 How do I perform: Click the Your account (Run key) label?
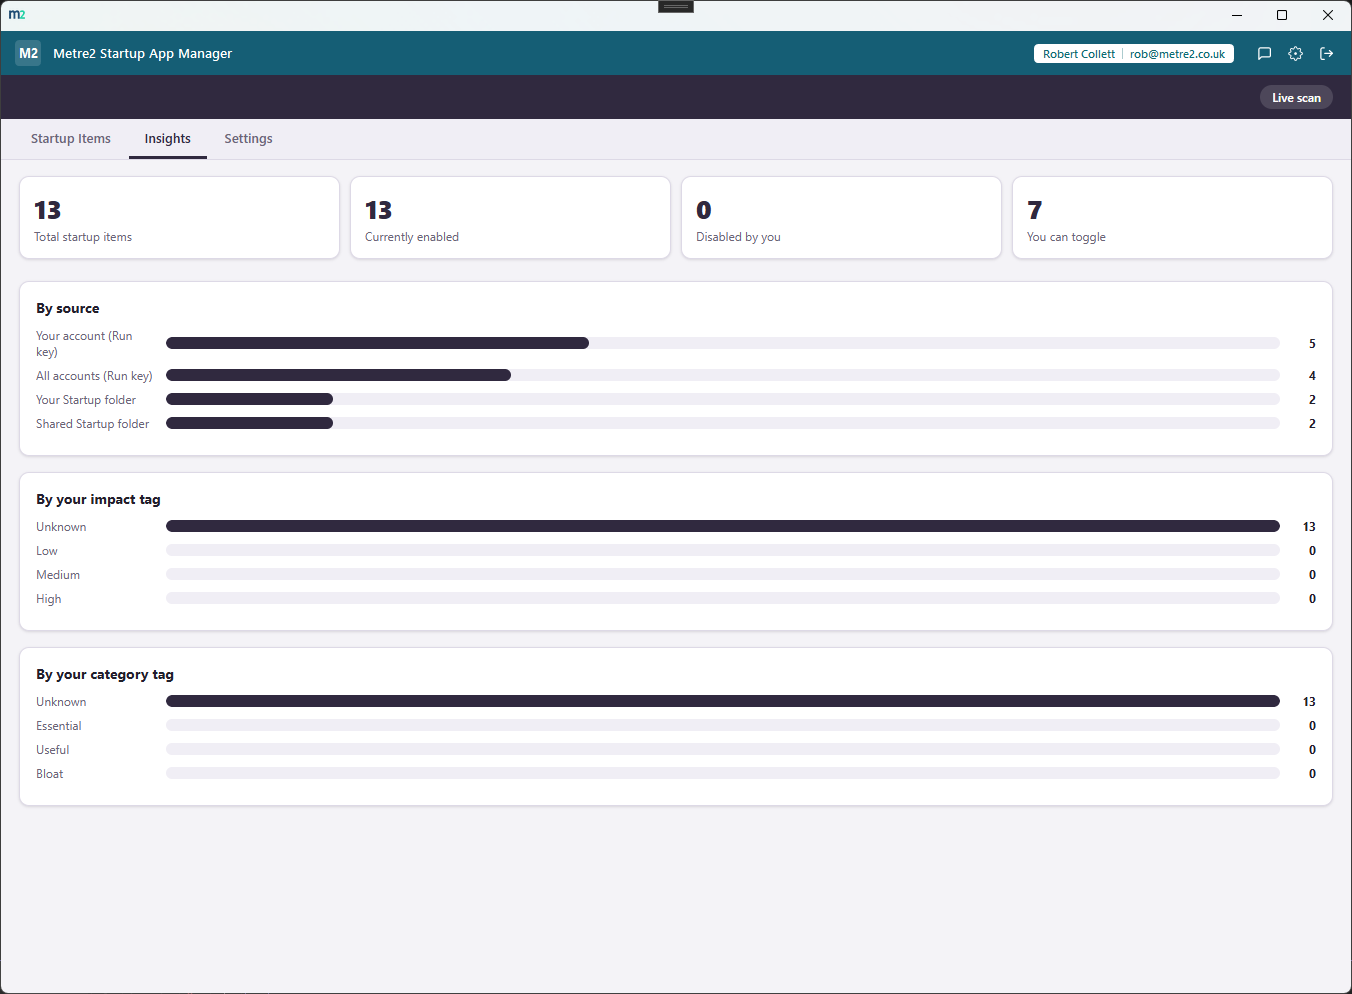[x=84, y=344]
